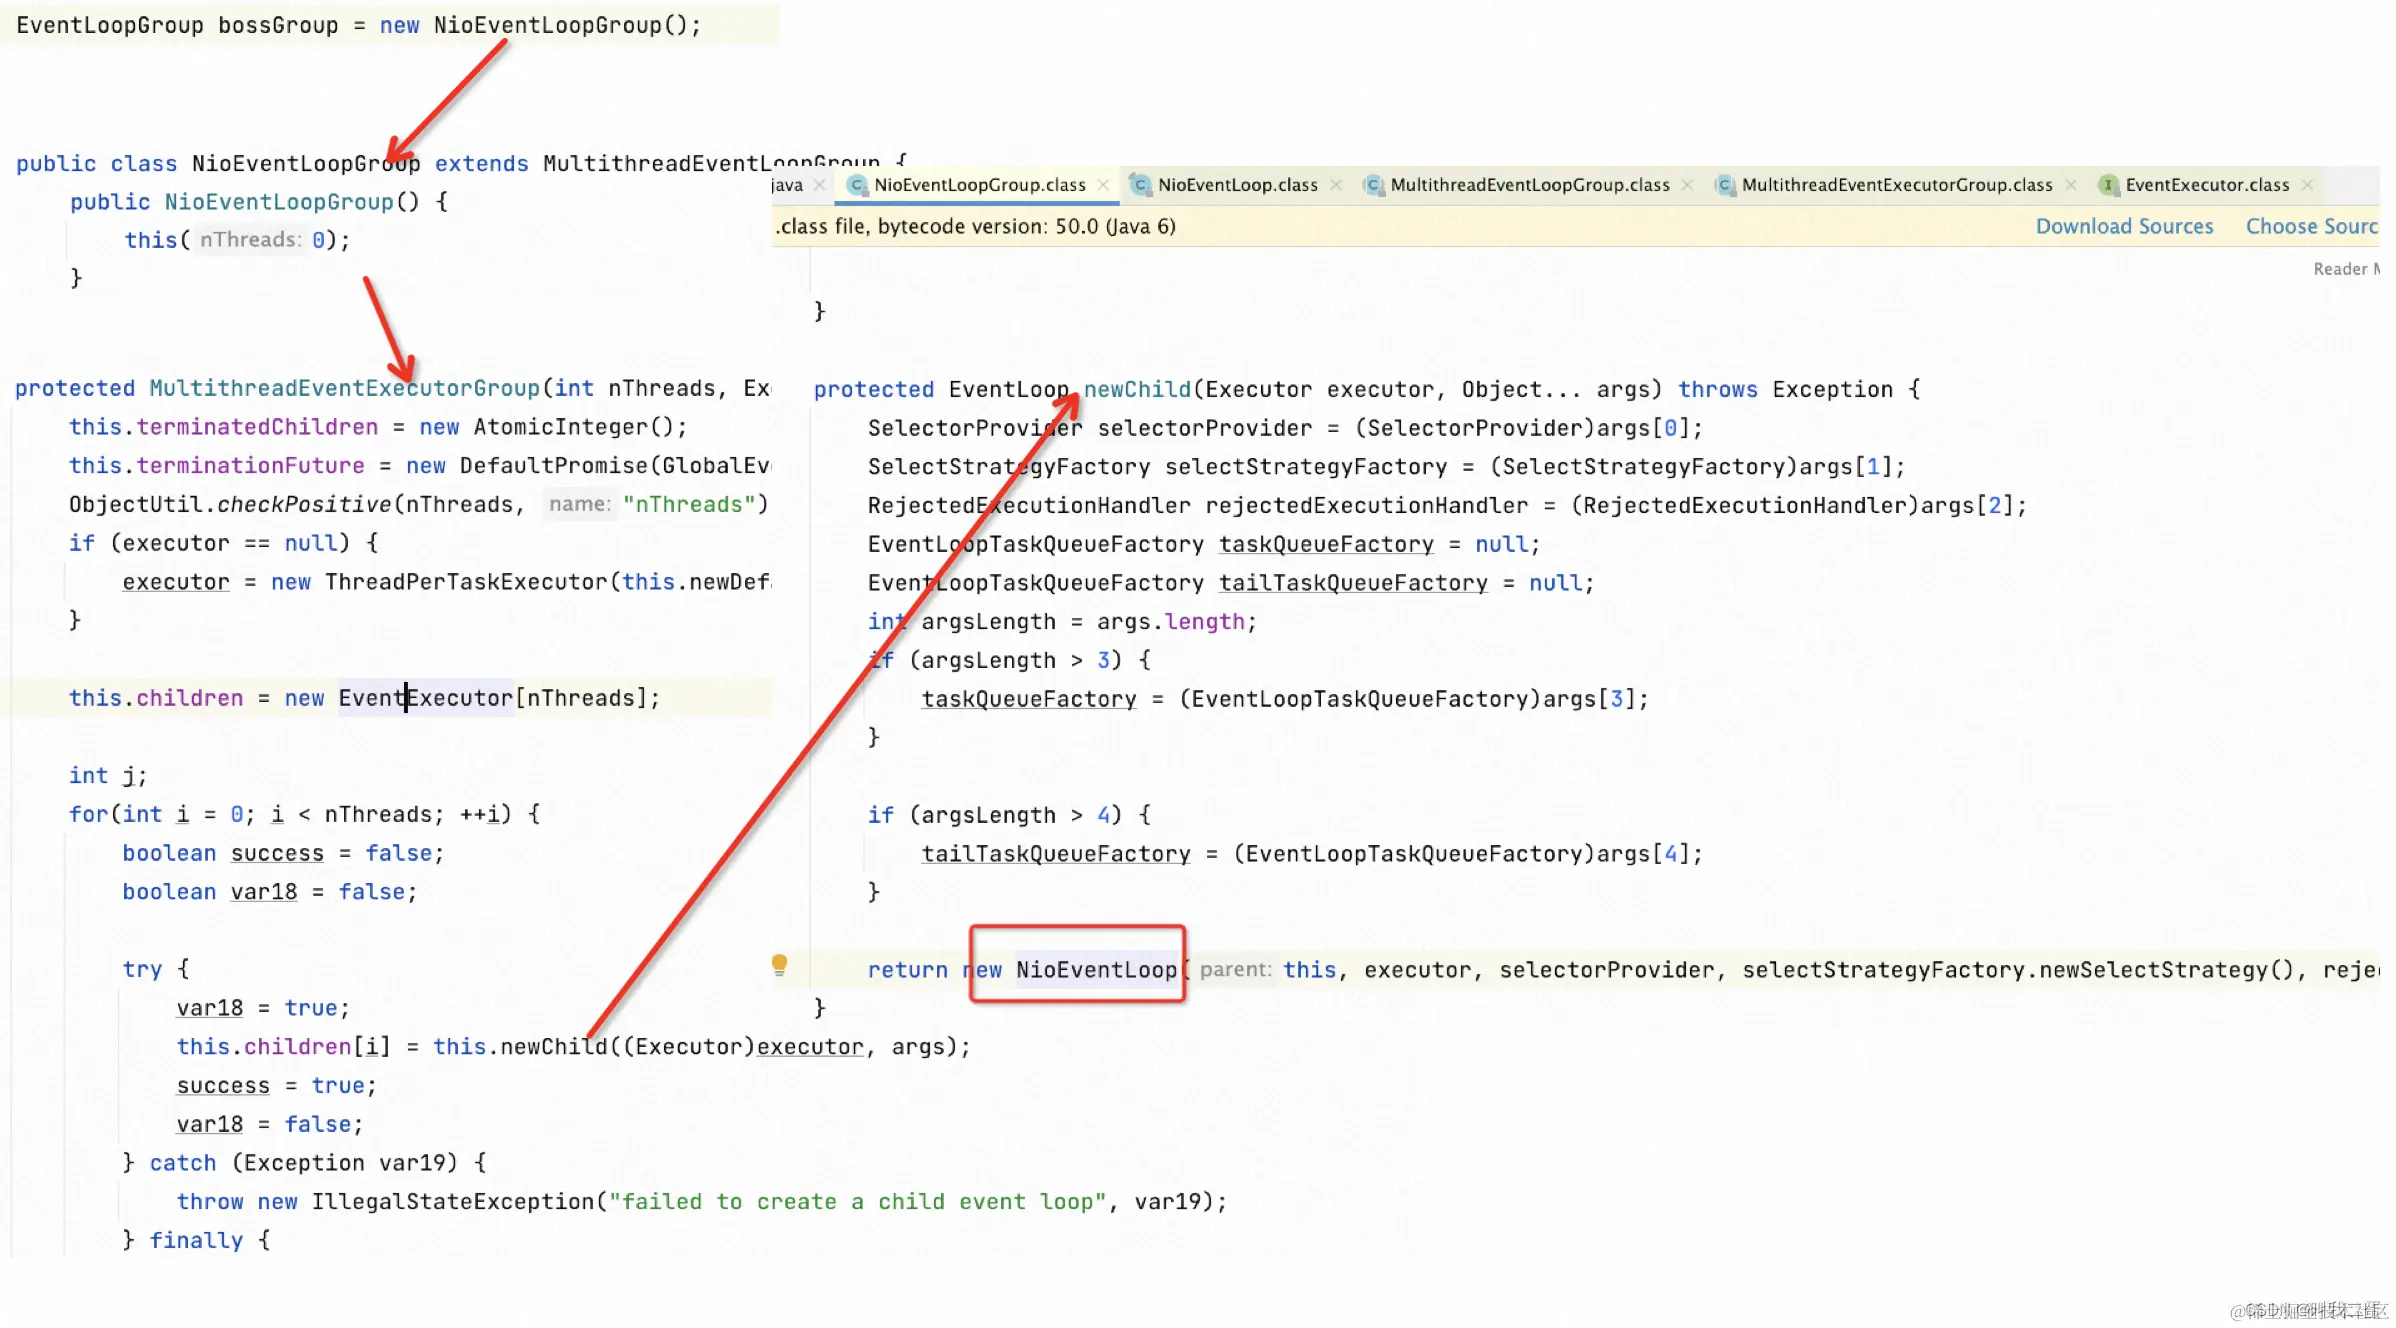Click the NioEventLoopGroup.class tab class icon

857,185
